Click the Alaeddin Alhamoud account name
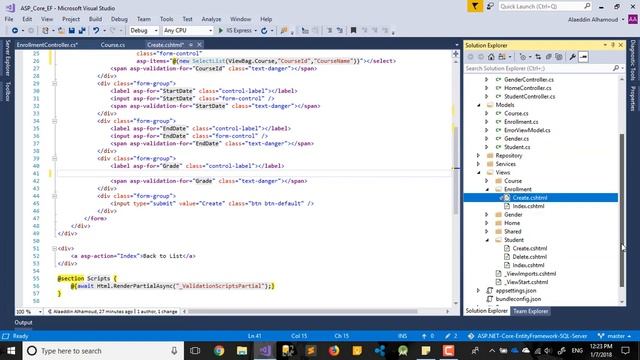 point(593,20)
